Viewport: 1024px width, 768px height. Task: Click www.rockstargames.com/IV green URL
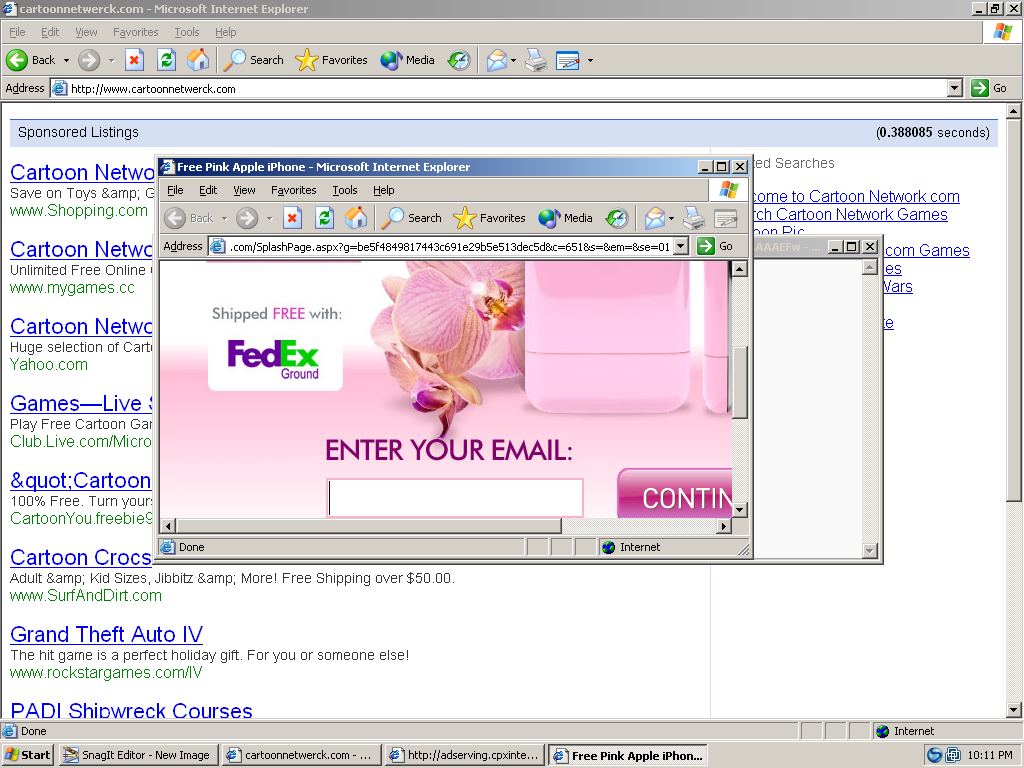click(x=106, y=672)
